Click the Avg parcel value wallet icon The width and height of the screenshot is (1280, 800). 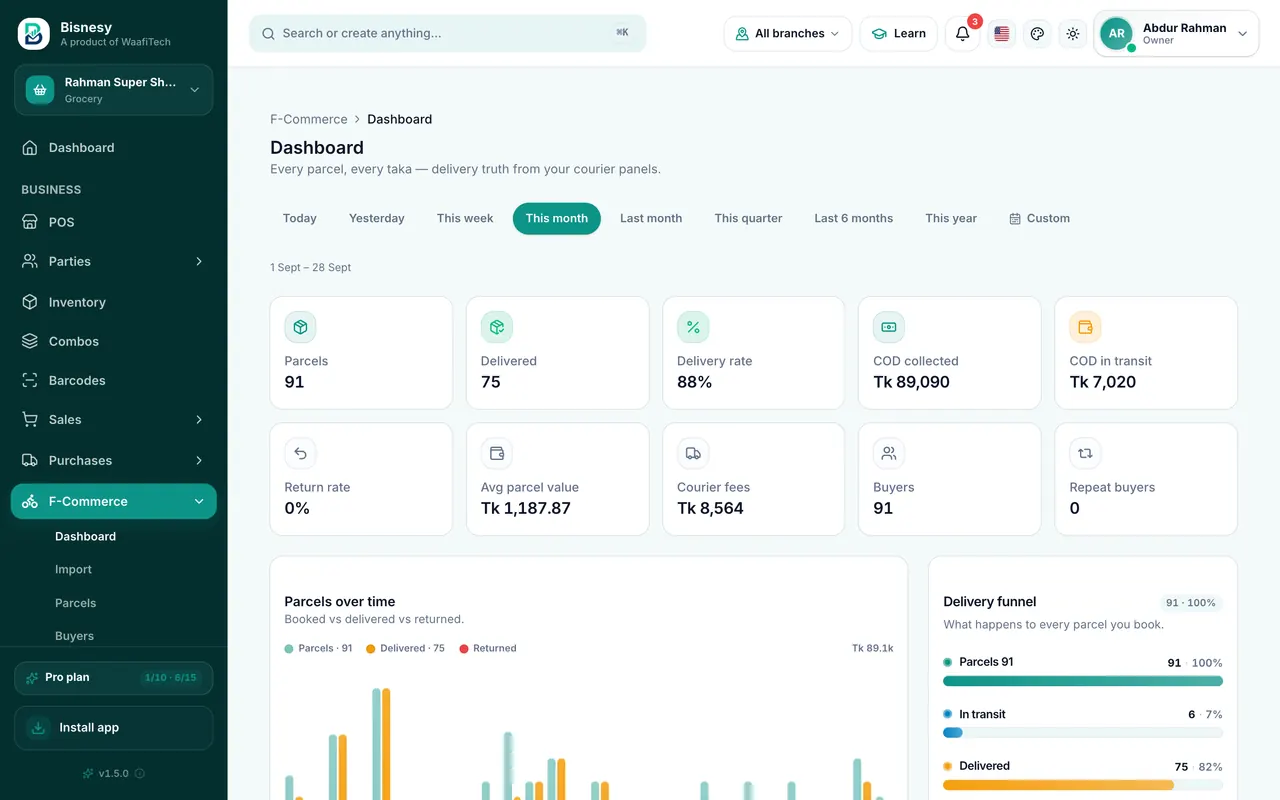[x=497, y=453]
